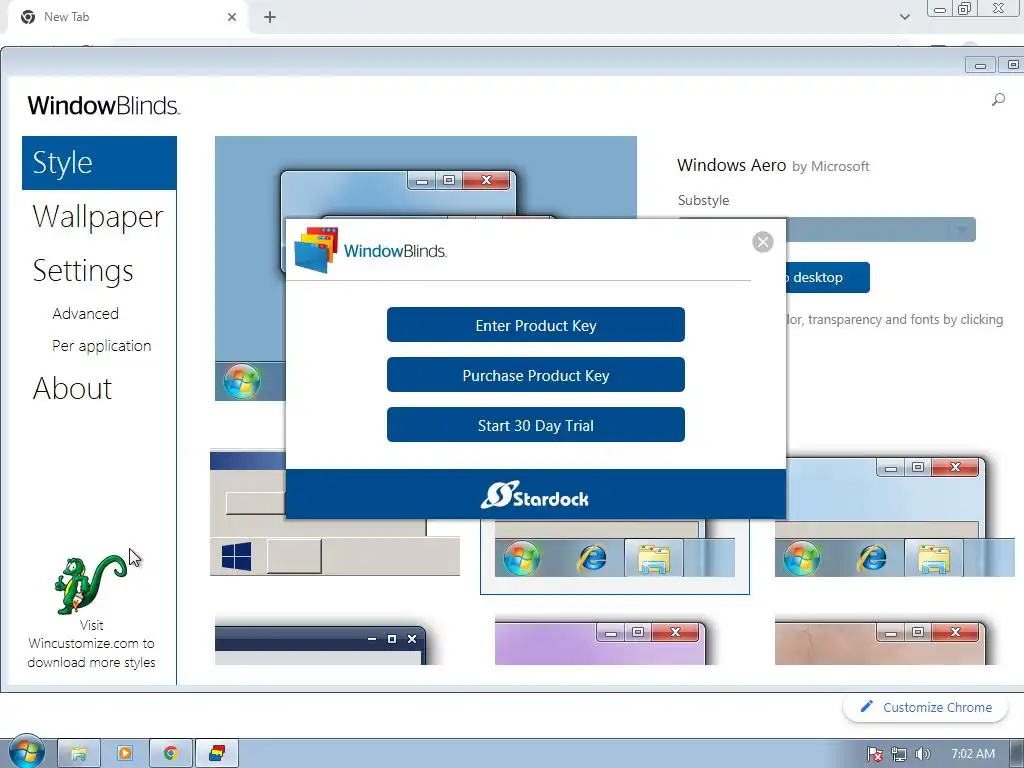The height and width of the screenshot is (768, 1024).
Task: Open File Explorer from the taskbar
Action: point(79,753)
